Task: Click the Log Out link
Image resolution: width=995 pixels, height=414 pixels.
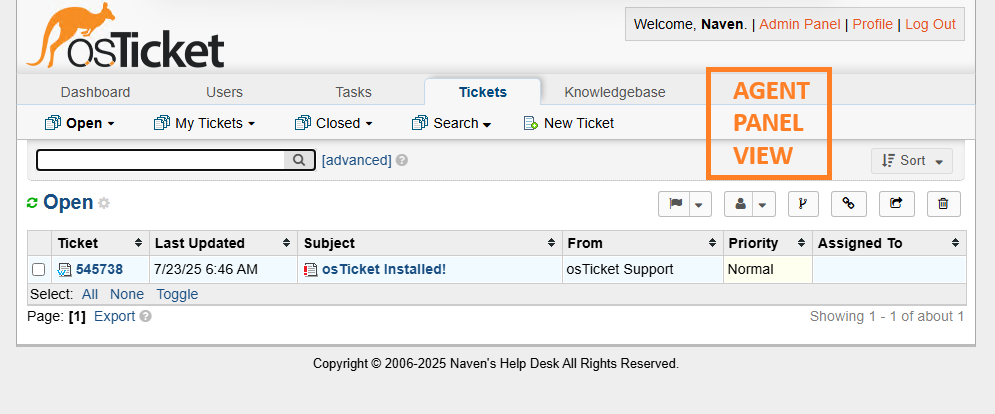Action: click(930, 24)
